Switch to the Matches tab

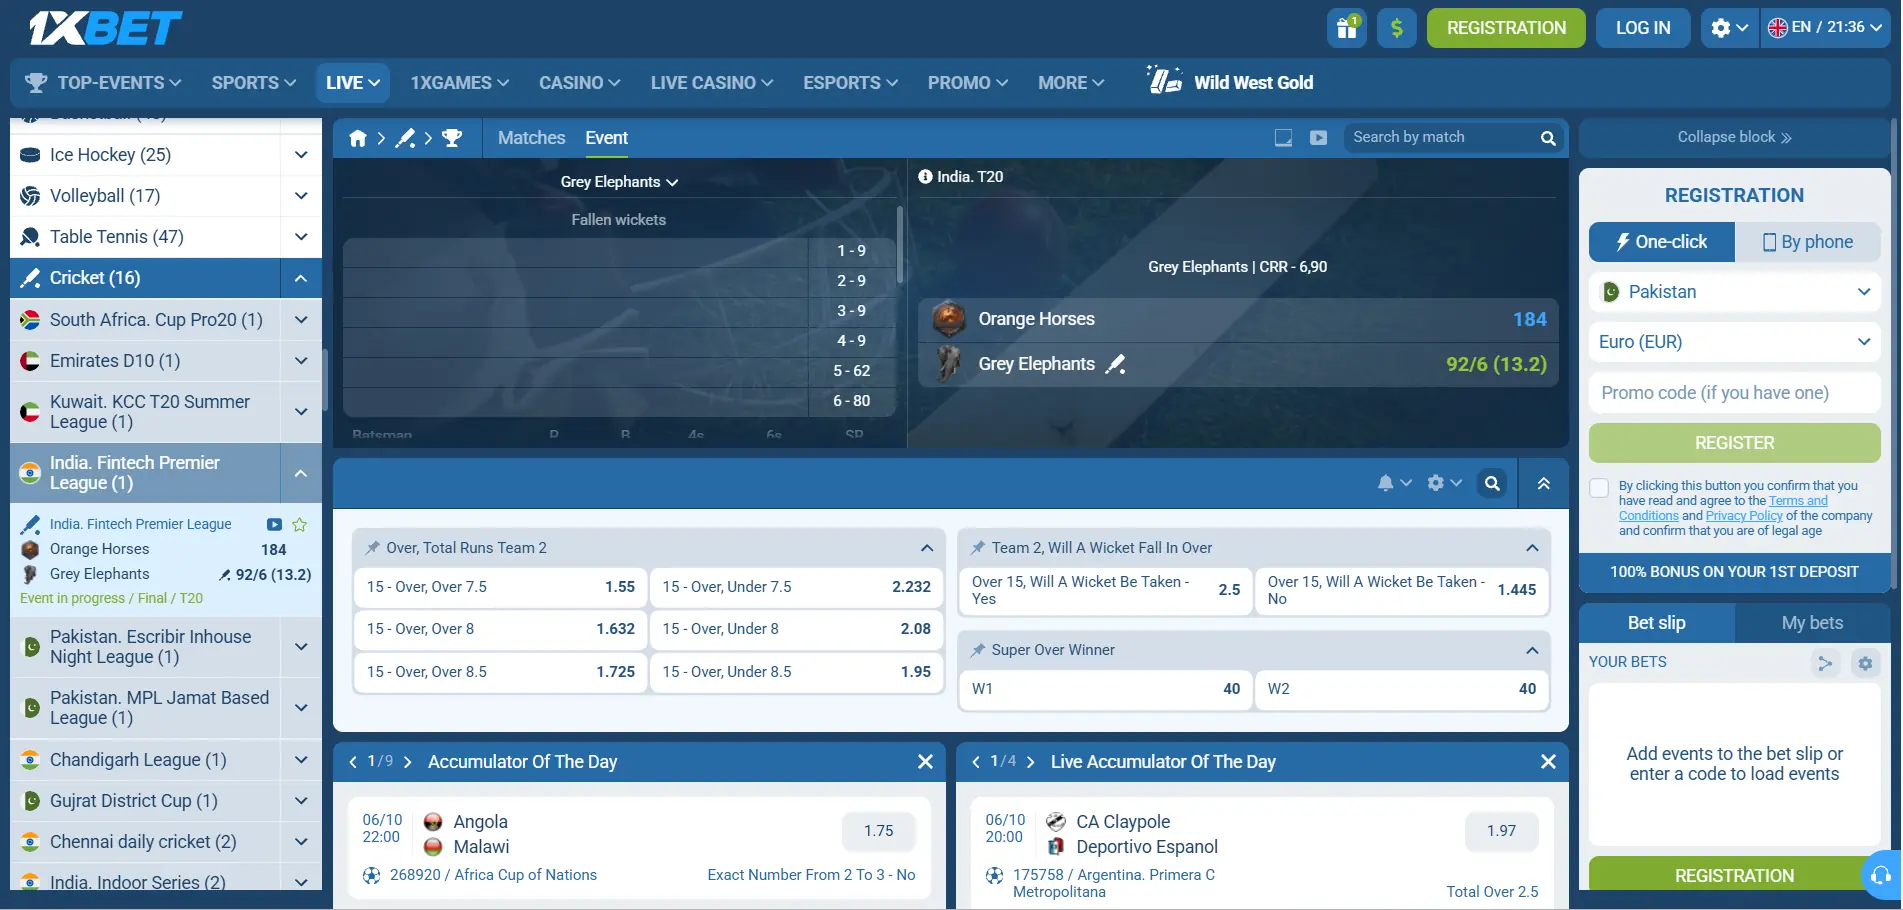coord(531,138)
